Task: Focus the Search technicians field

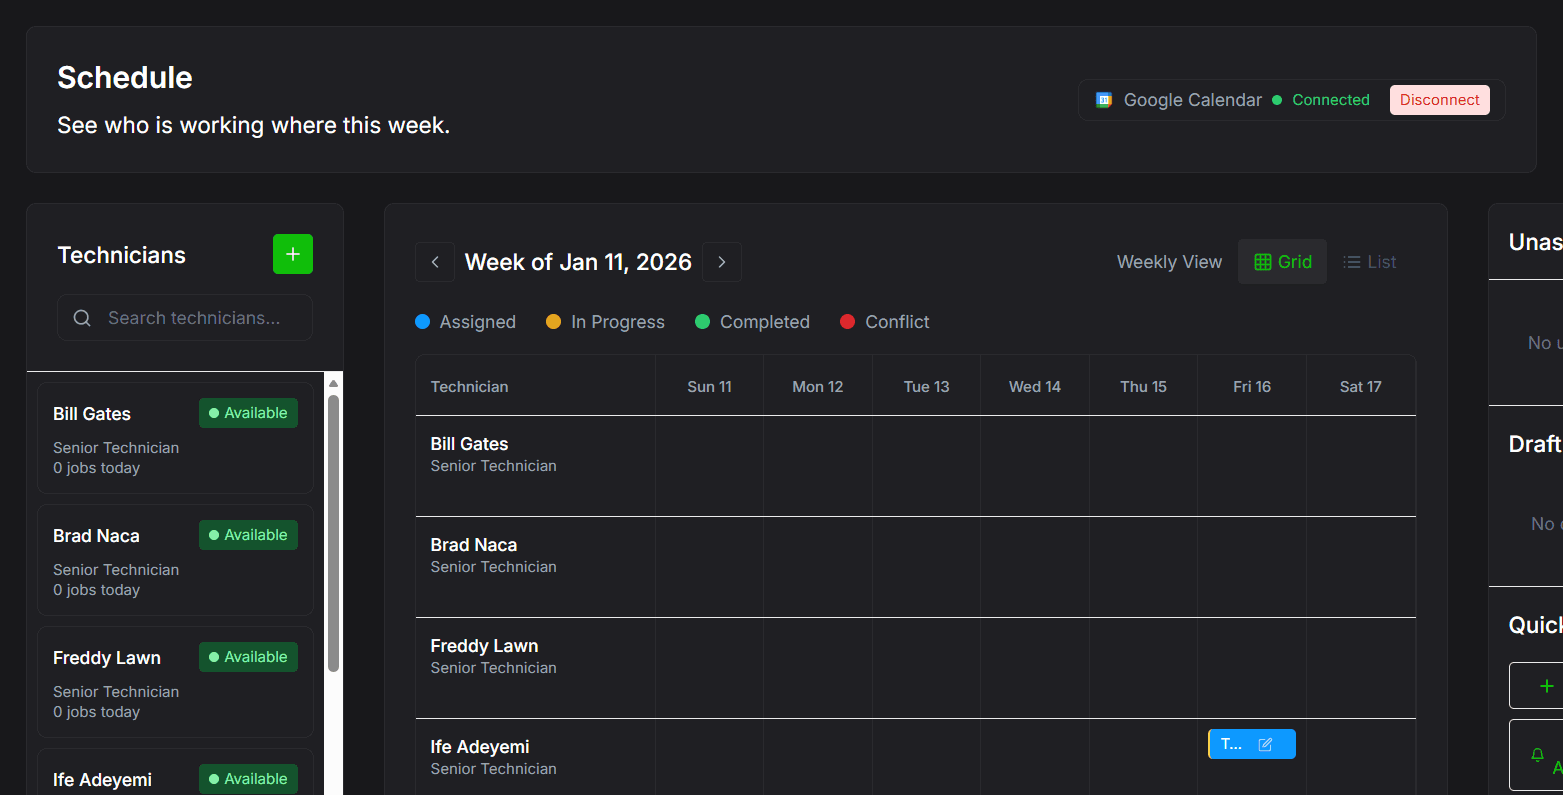Action: click(185, 318)
